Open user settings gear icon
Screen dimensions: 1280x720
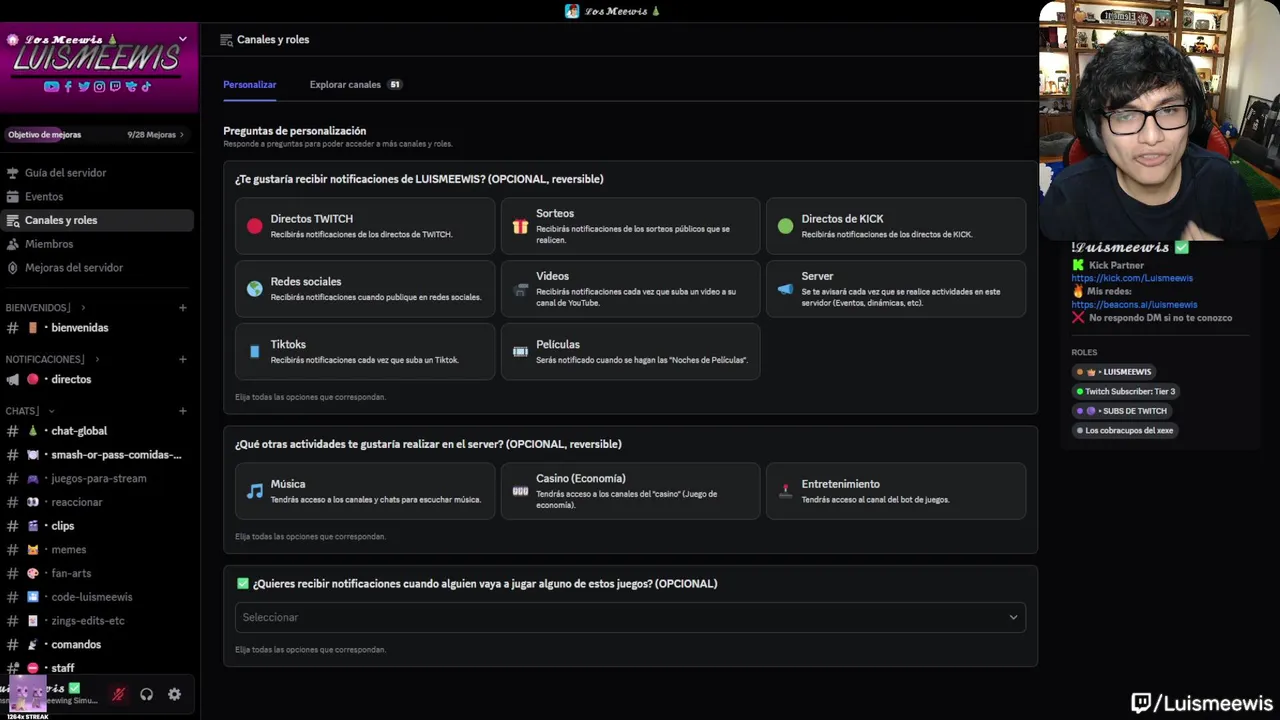pyautogui.click(x=174, y=694)
